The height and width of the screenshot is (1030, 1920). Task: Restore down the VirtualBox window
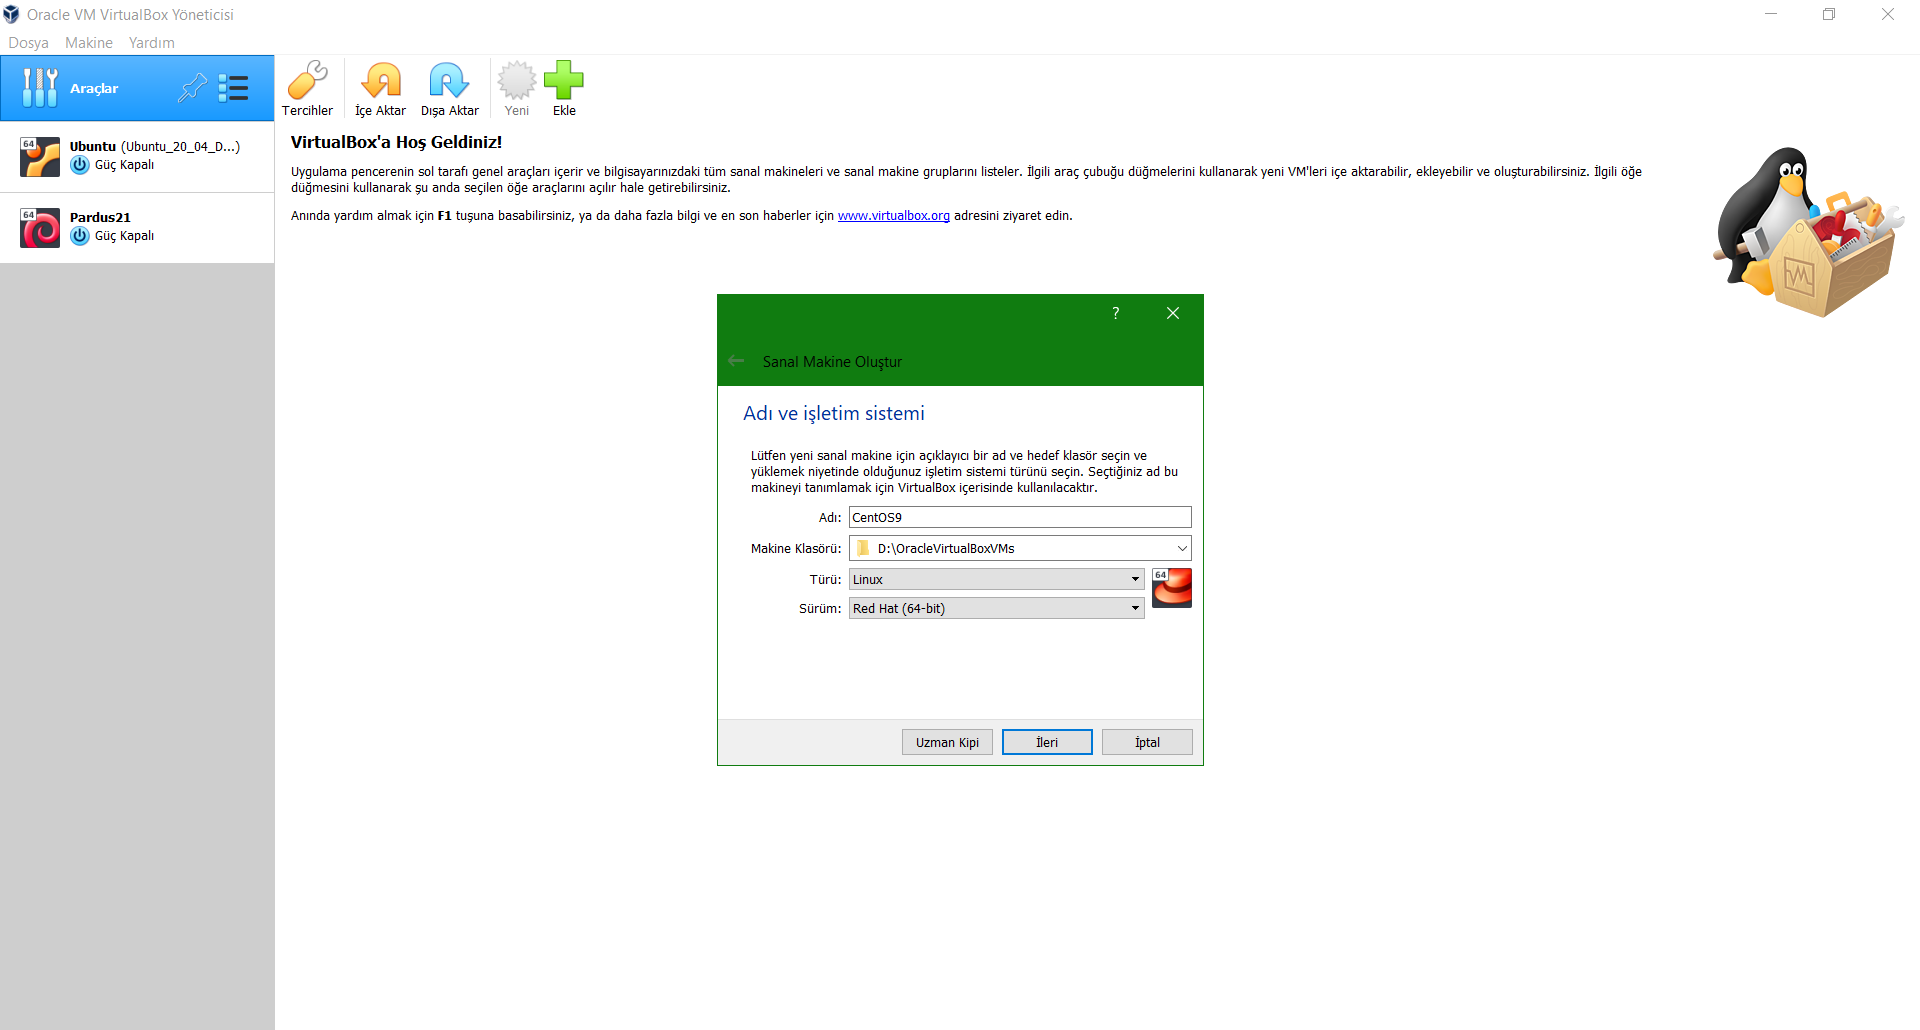[x=1829, y=14]
